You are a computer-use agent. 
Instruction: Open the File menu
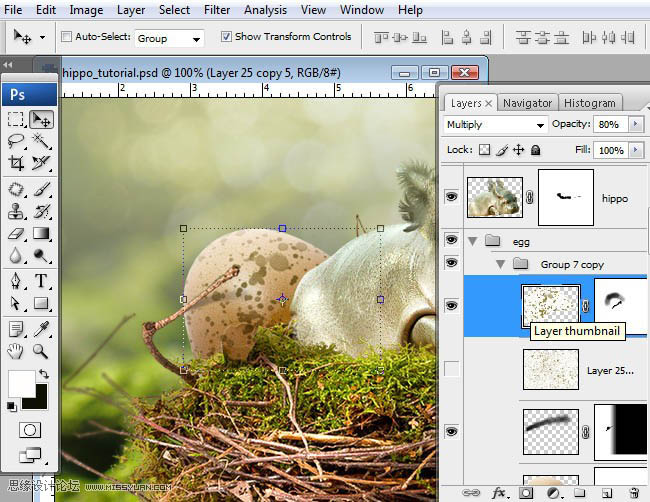coord(13,10)
